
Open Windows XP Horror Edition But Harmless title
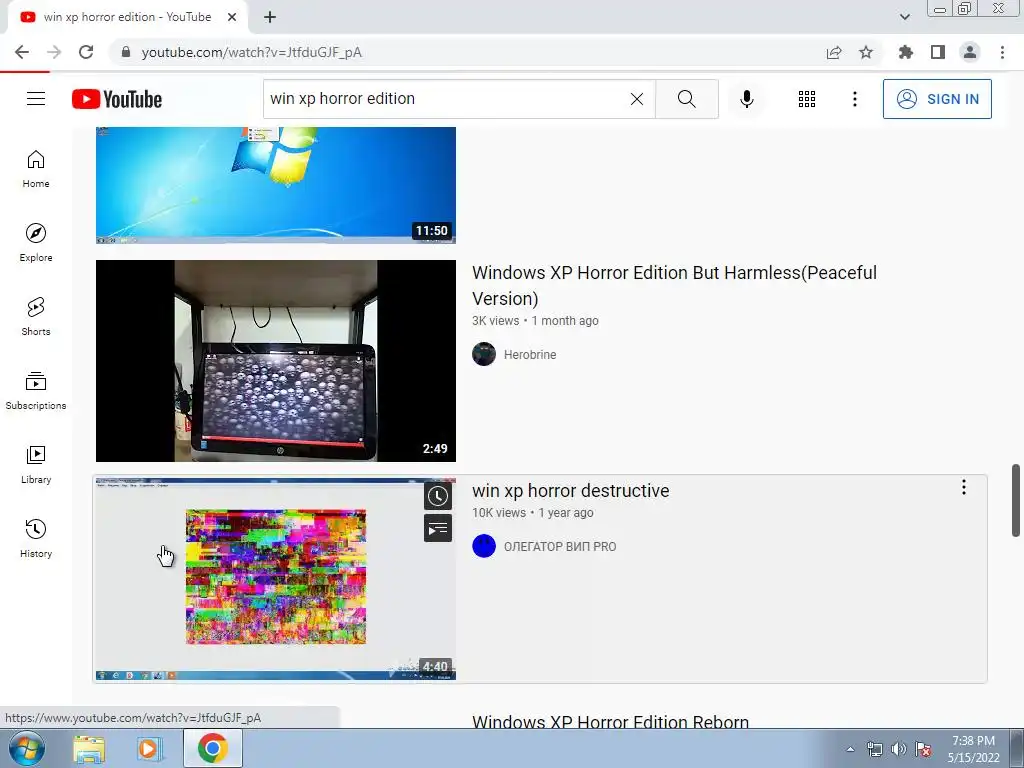tap(674, 285)
